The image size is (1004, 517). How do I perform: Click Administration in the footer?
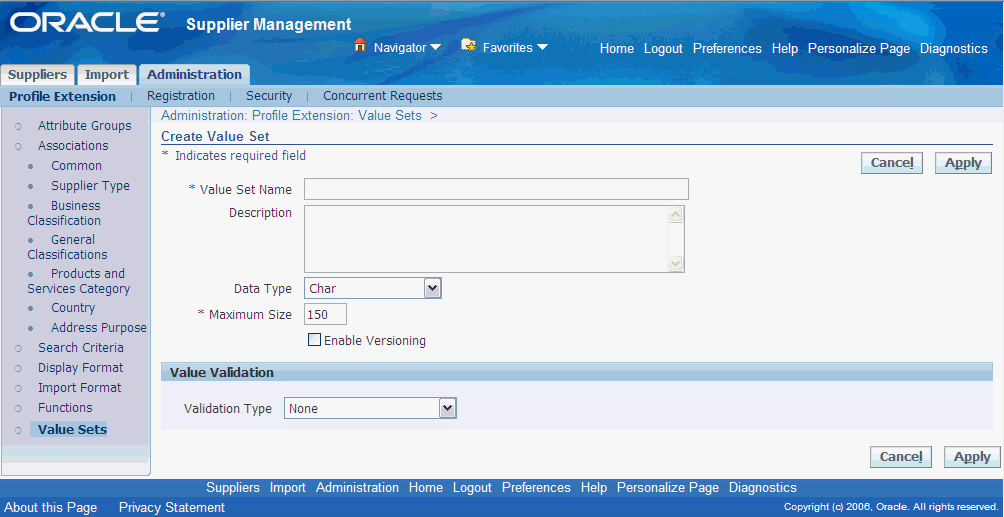point(357,488)
